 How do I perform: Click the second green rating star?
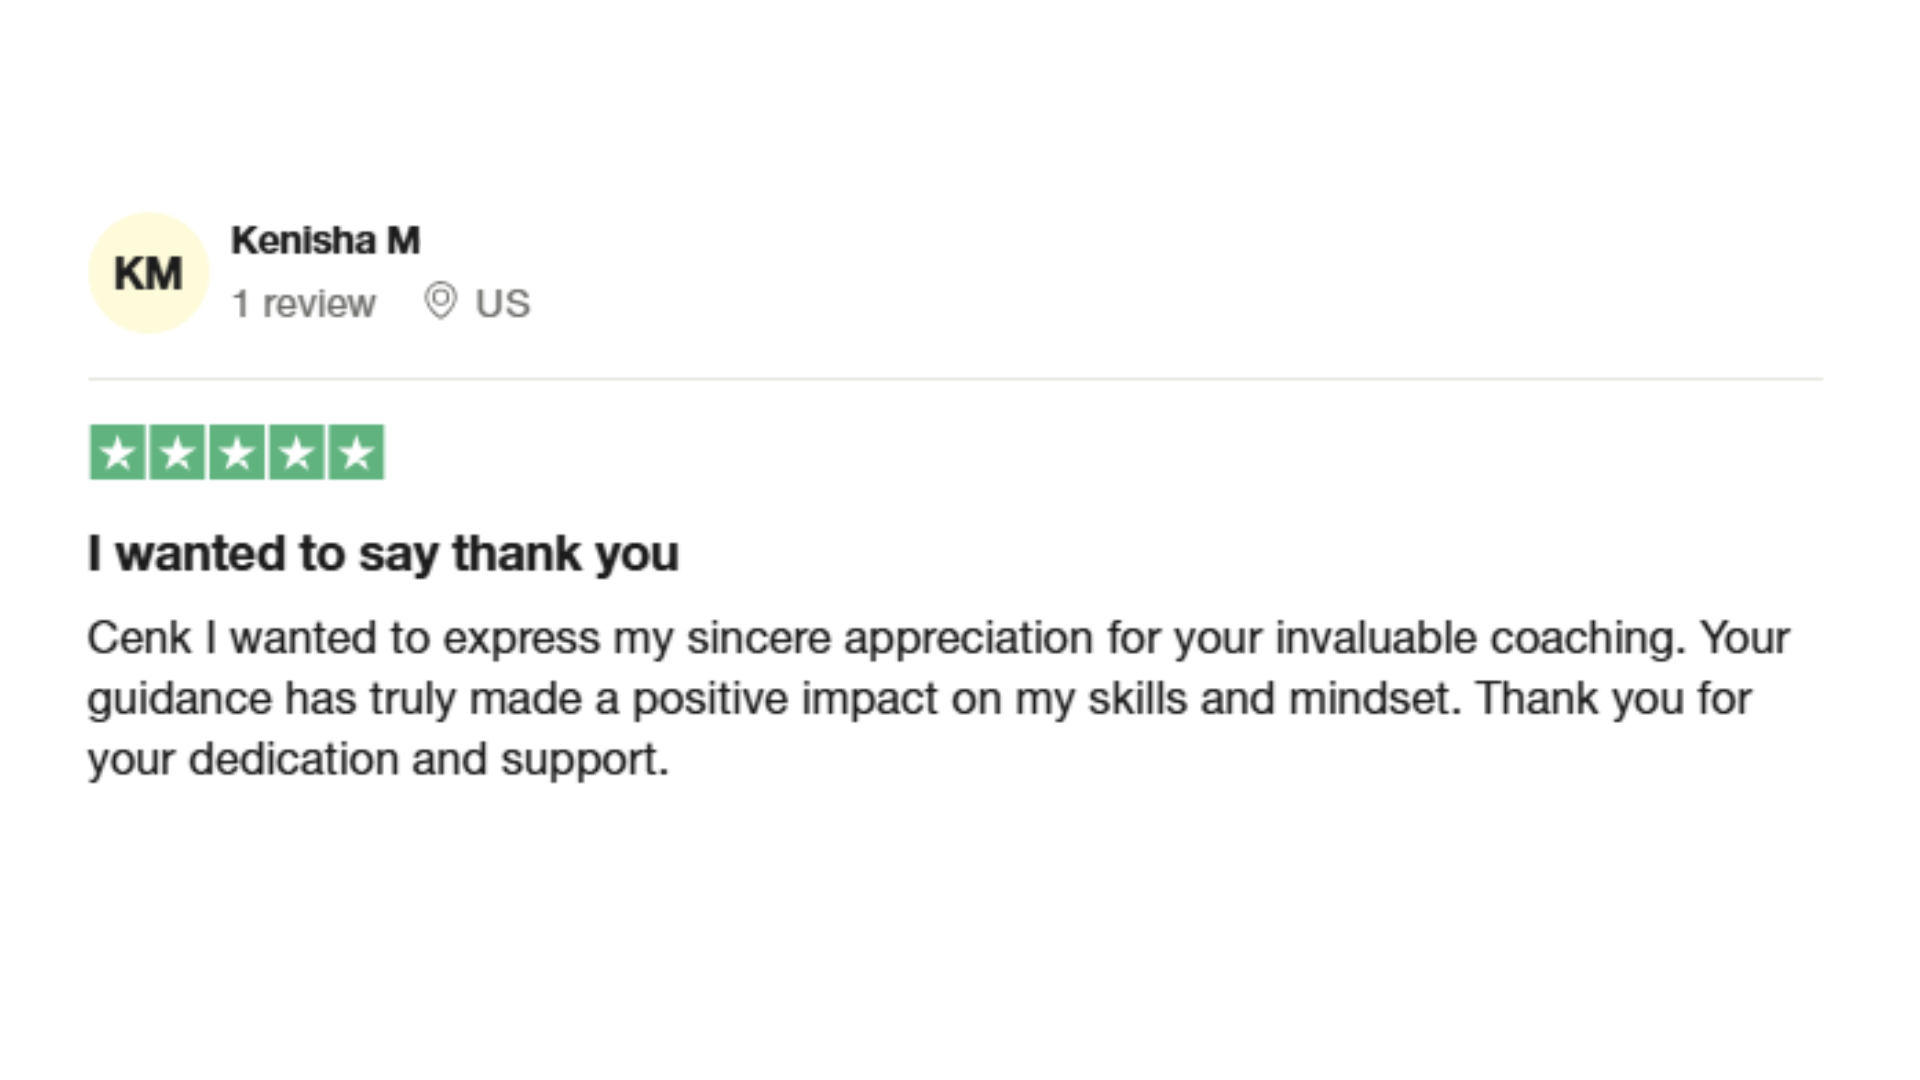click(177, 452)
